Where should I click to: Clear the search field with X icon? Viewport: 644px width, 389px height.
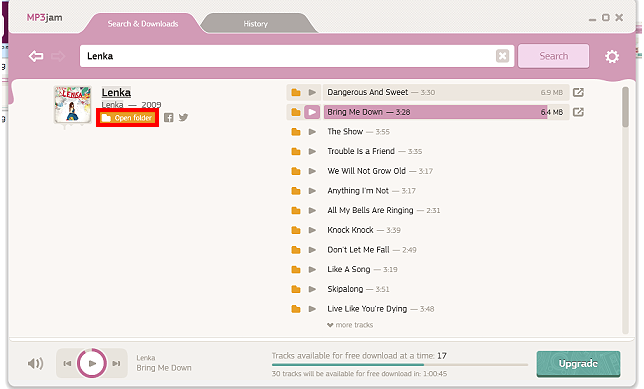pos(502,56)
